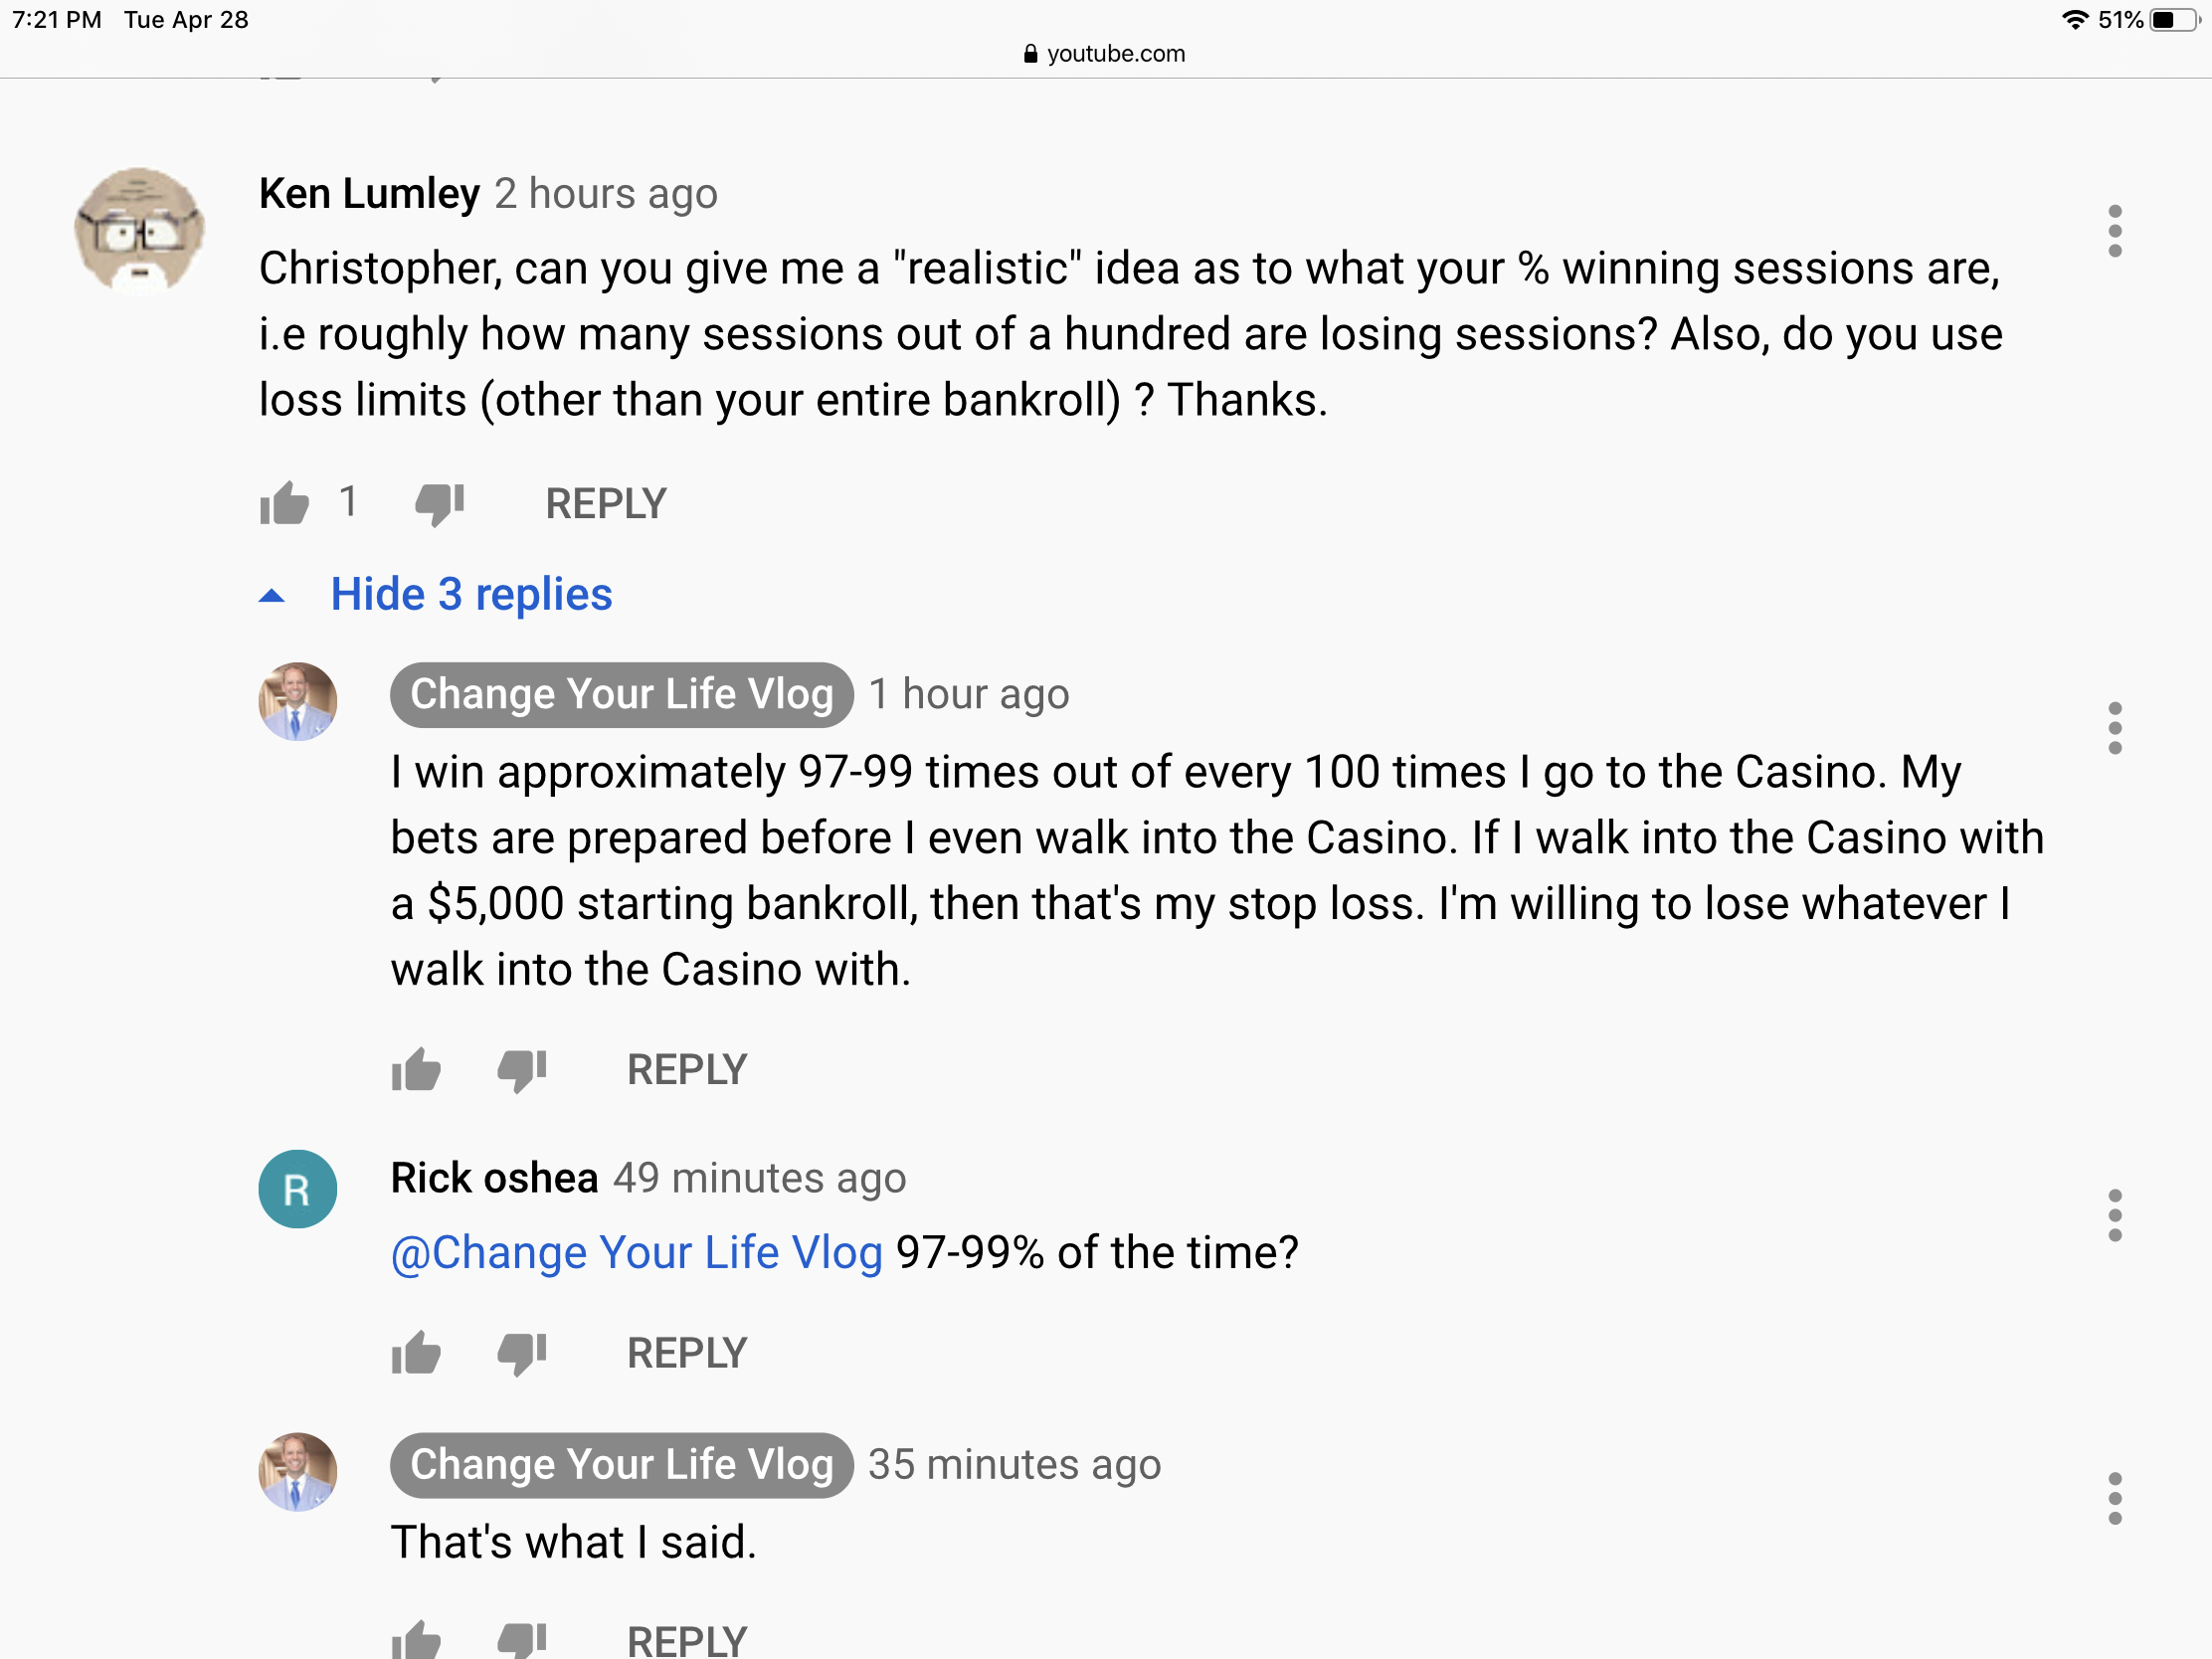Dislike Ken Lumley's comment with thumbs down

tap(440, 504)
